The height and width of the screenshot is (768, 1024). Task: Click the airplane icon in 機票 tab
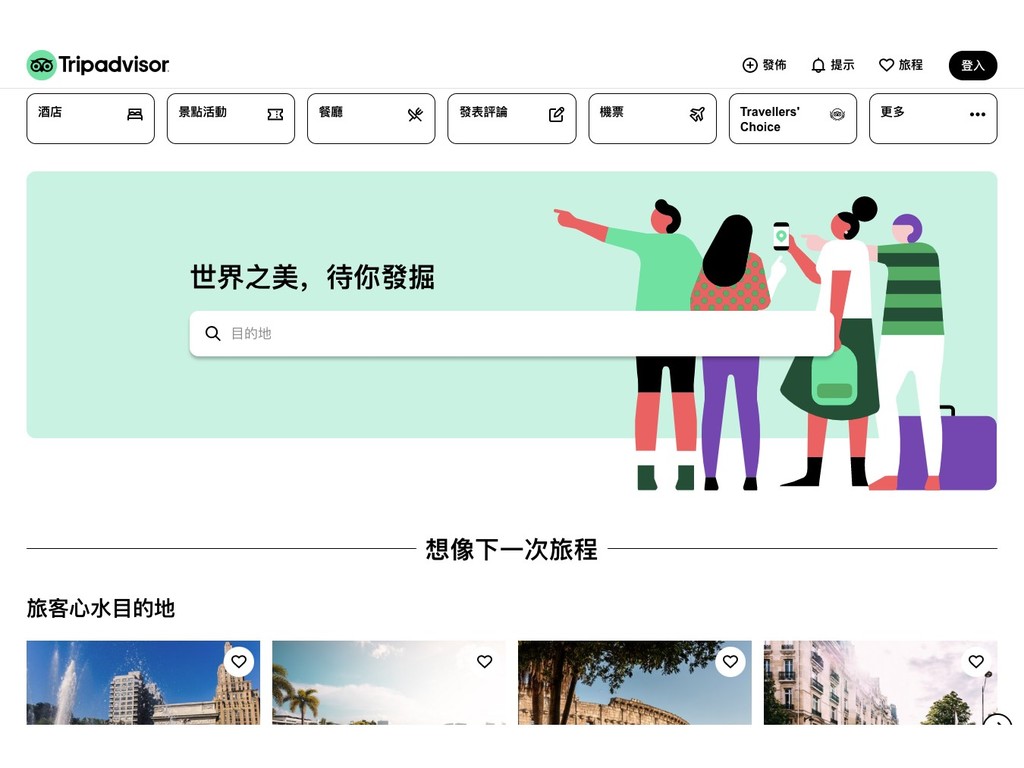tap(697, 114)
